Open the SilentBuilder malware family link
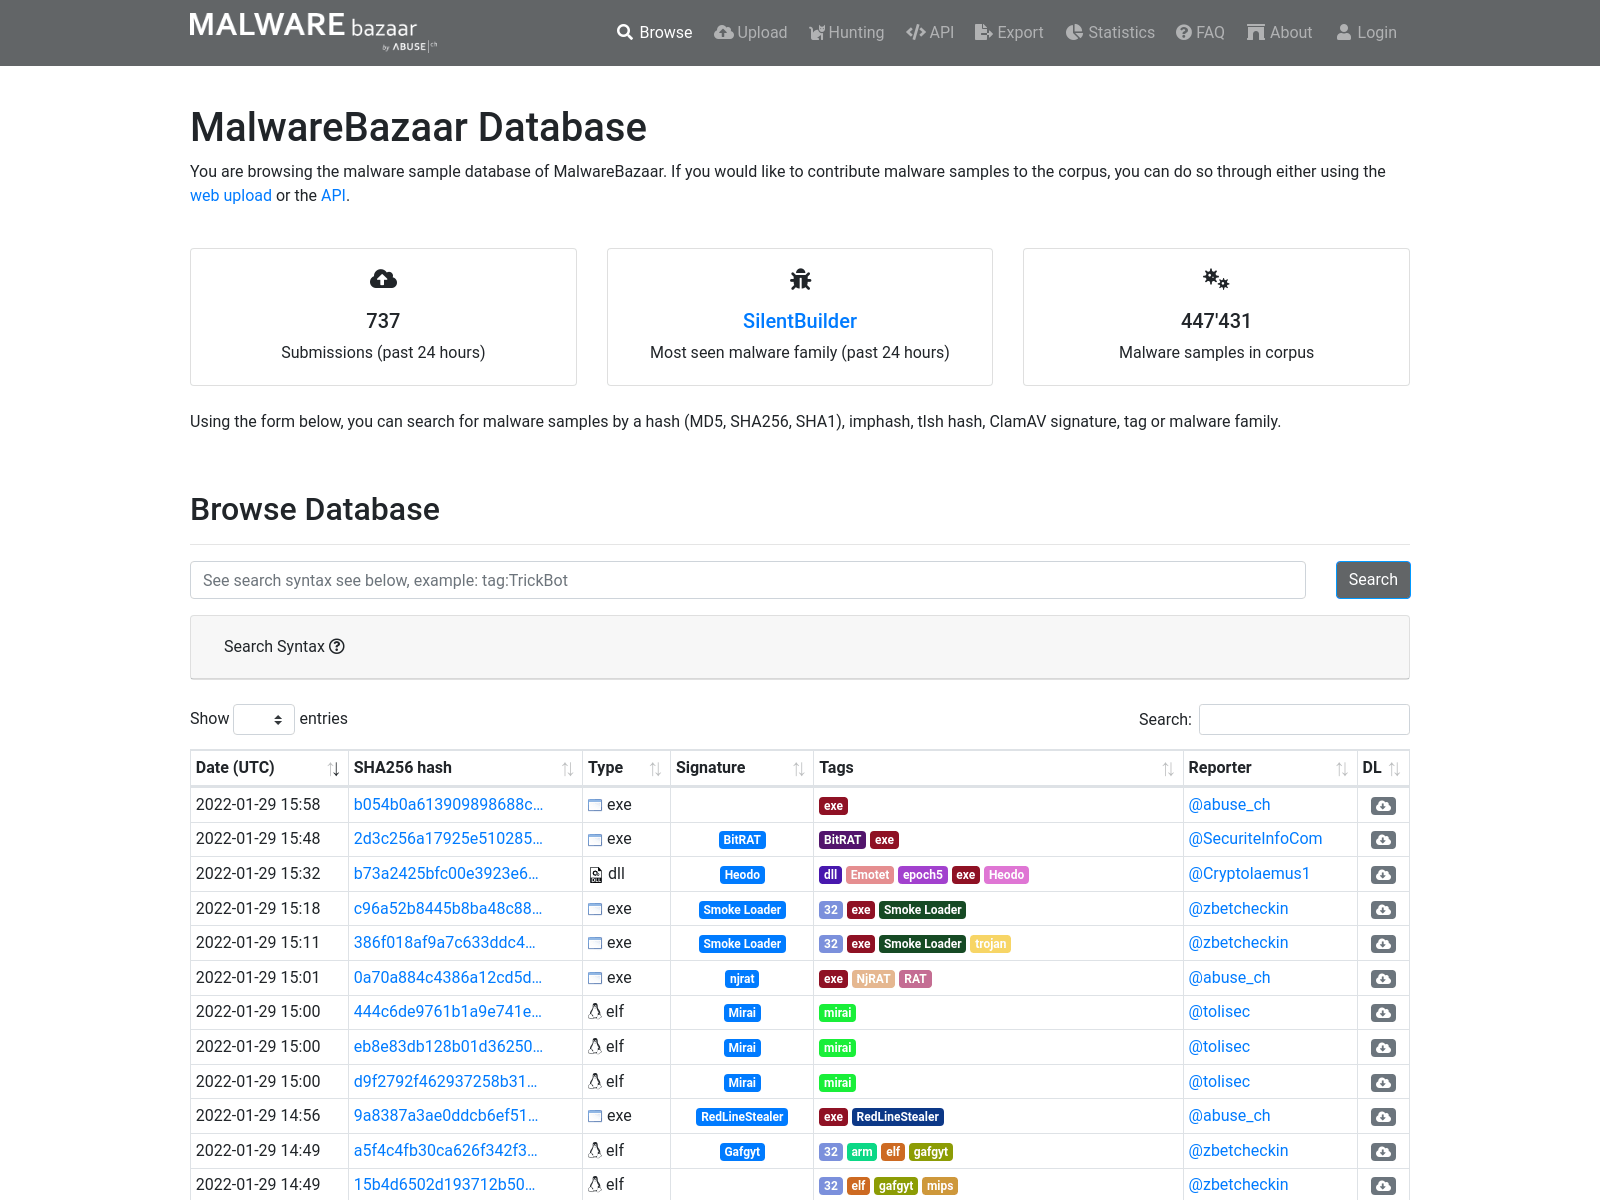 point(800,321)
